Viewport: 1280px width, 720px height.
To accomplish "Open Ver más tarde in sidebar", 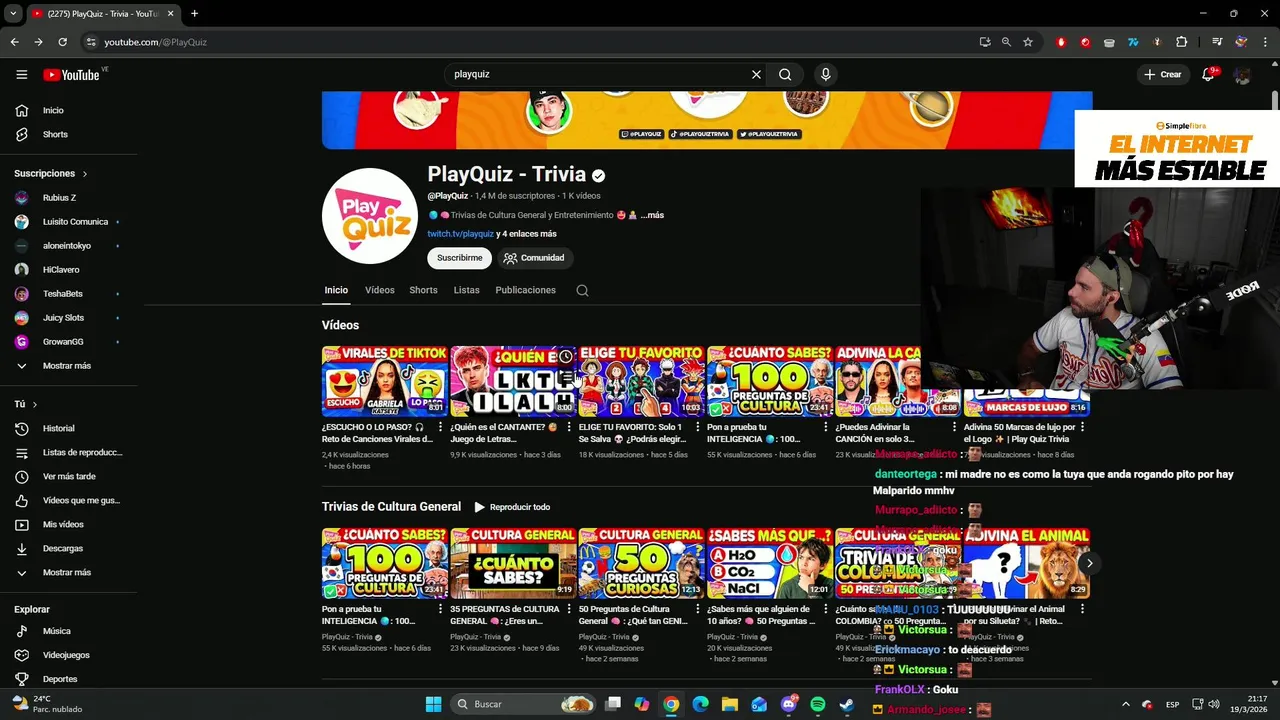I will tap(69, 476).
